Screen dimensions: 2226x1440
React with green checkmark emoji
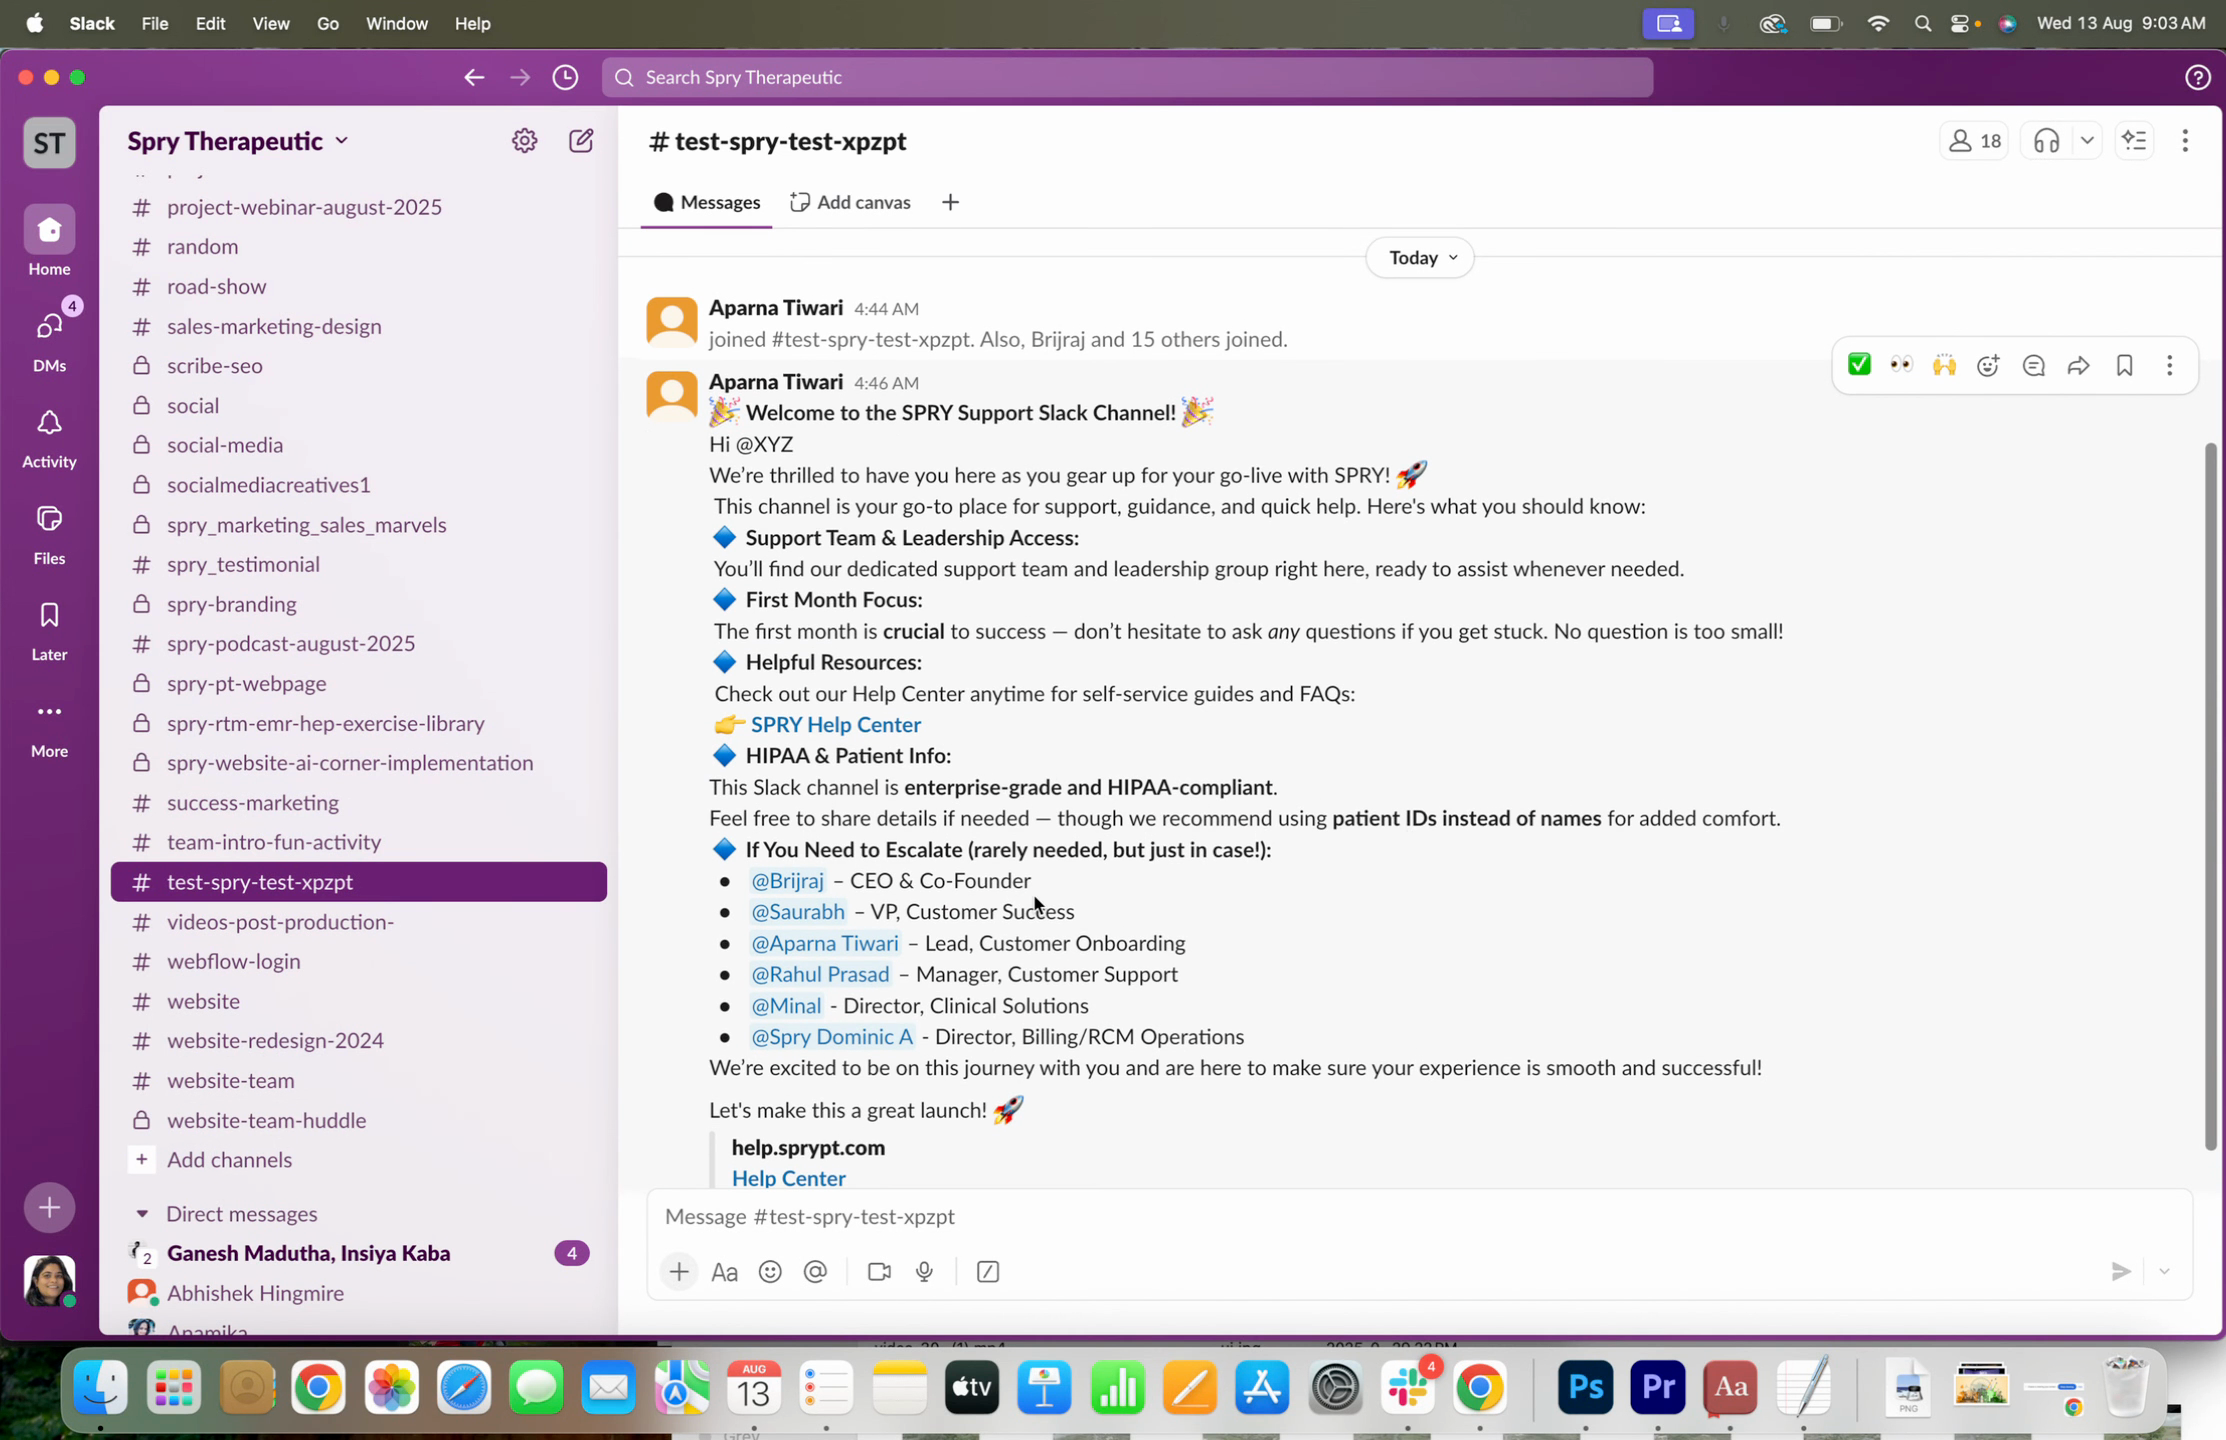pyautogui.click(x=1859, y=366)
